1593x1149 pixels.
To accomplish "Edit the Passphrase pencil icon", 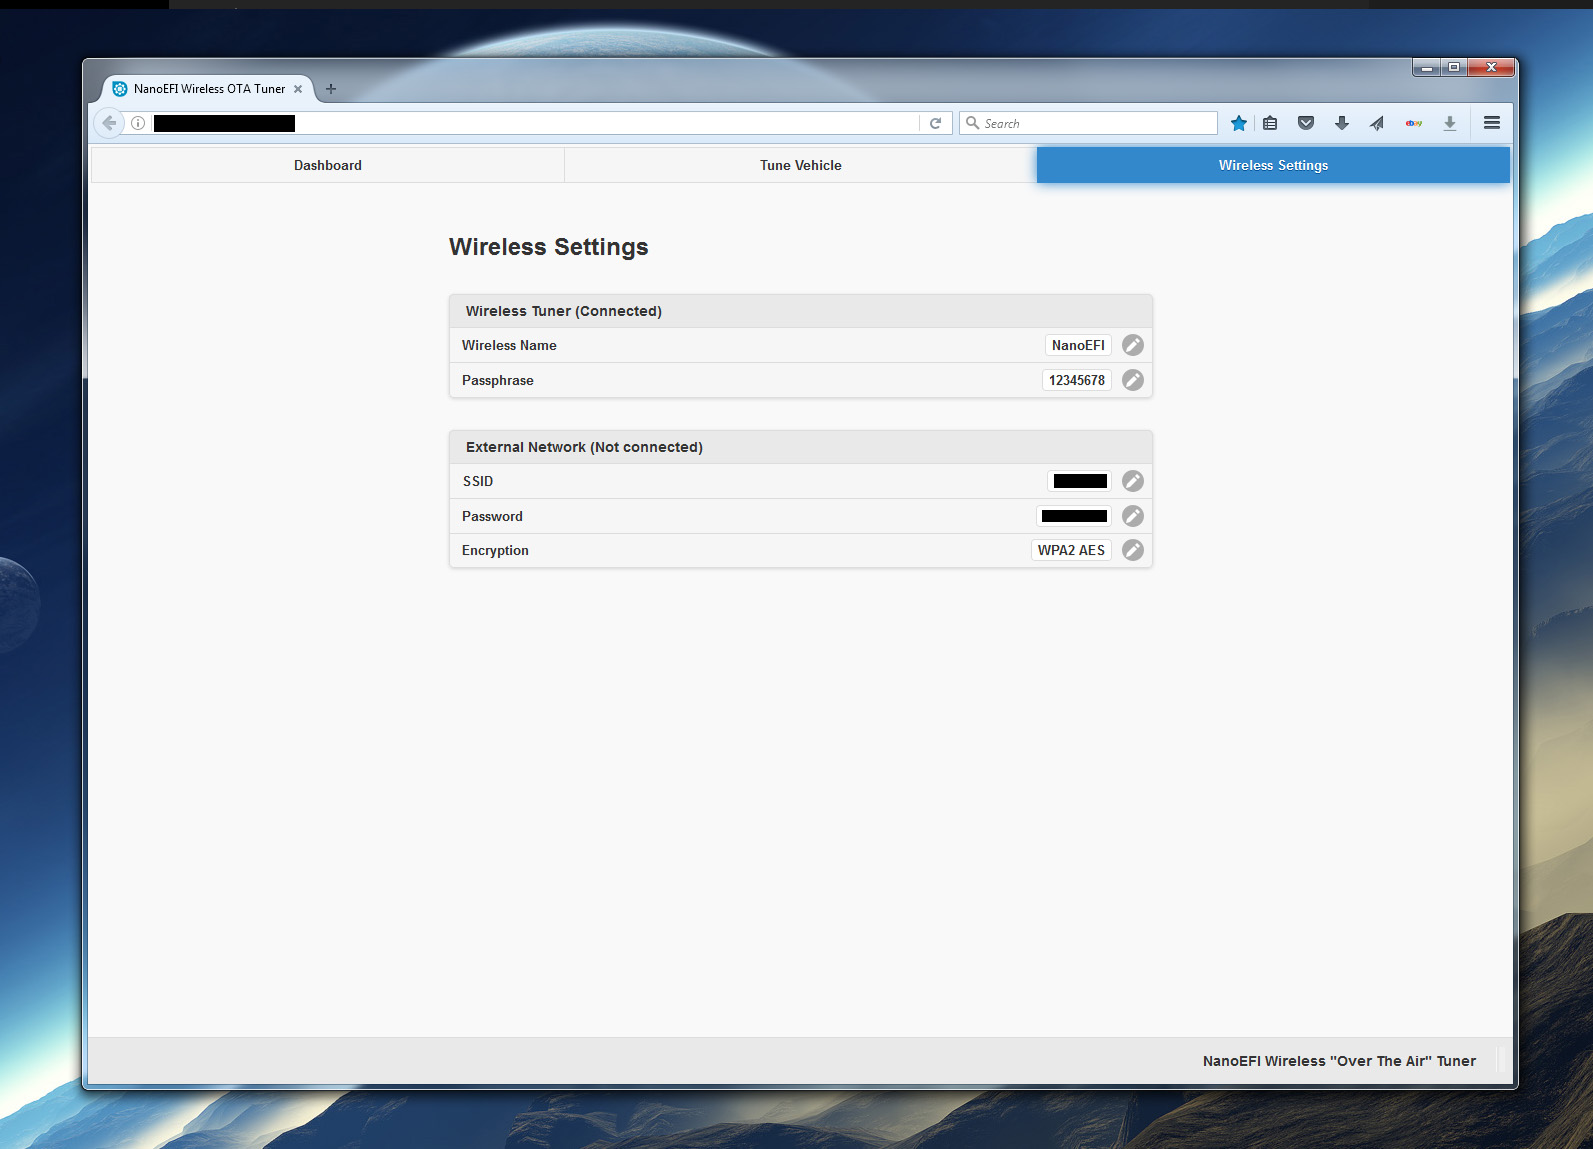I will coord(1132,380).
